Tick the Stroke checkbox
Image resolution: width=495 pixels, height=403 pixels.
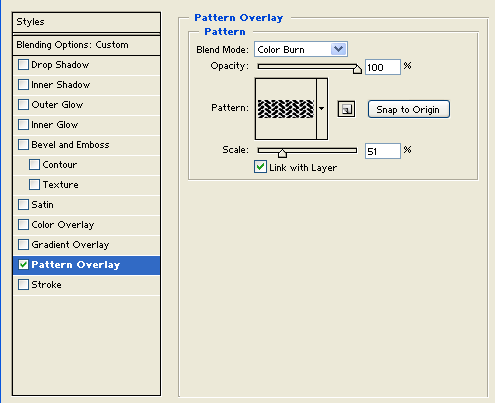(x=23, y=285)
